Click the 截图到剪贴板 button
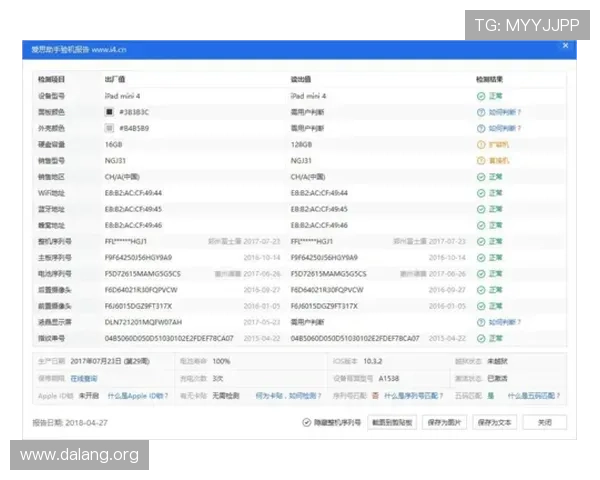The image size is (600, 480). pos(392,423)
